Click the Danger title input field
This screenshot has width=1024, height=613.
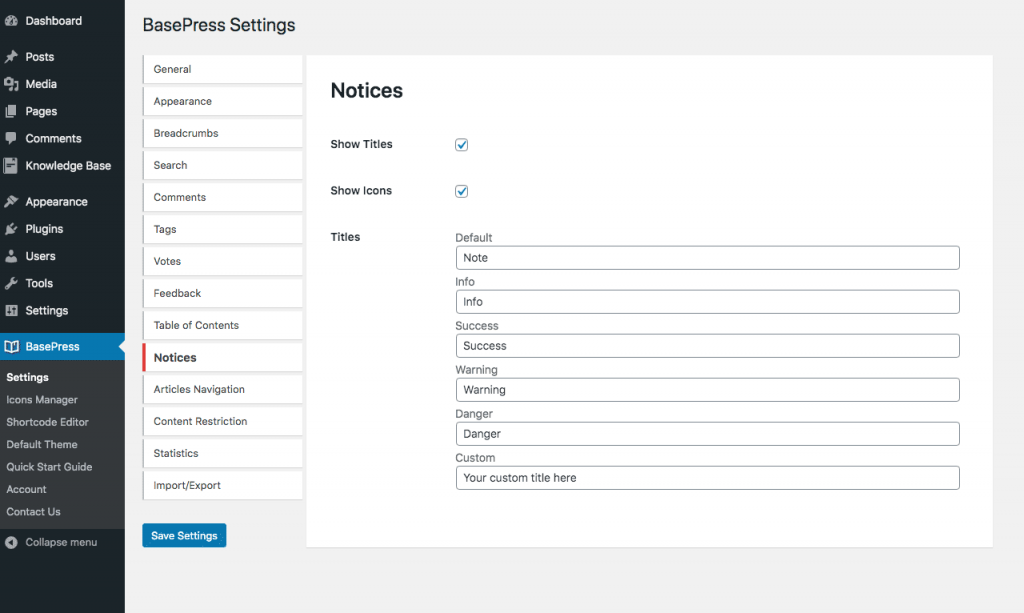click(707, 434)
